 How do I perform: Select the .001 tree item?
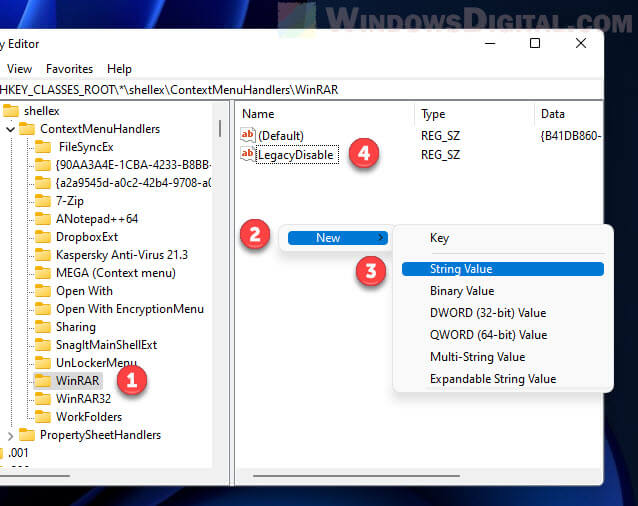click(18, 453)
